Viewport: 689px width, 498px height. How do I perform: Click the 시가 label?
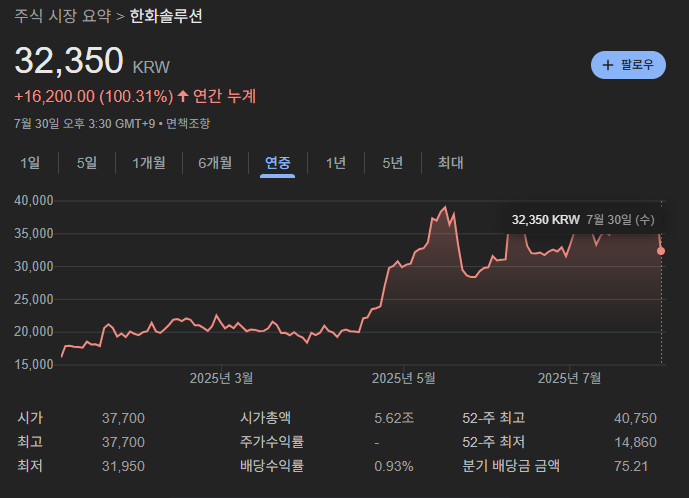(x=30, y=418)
